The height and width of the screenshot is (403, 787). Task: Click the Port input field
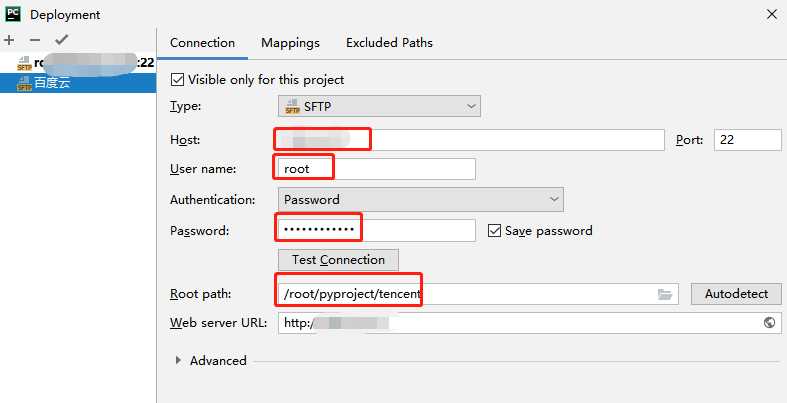pyautogui.click(x=747, y=140)
